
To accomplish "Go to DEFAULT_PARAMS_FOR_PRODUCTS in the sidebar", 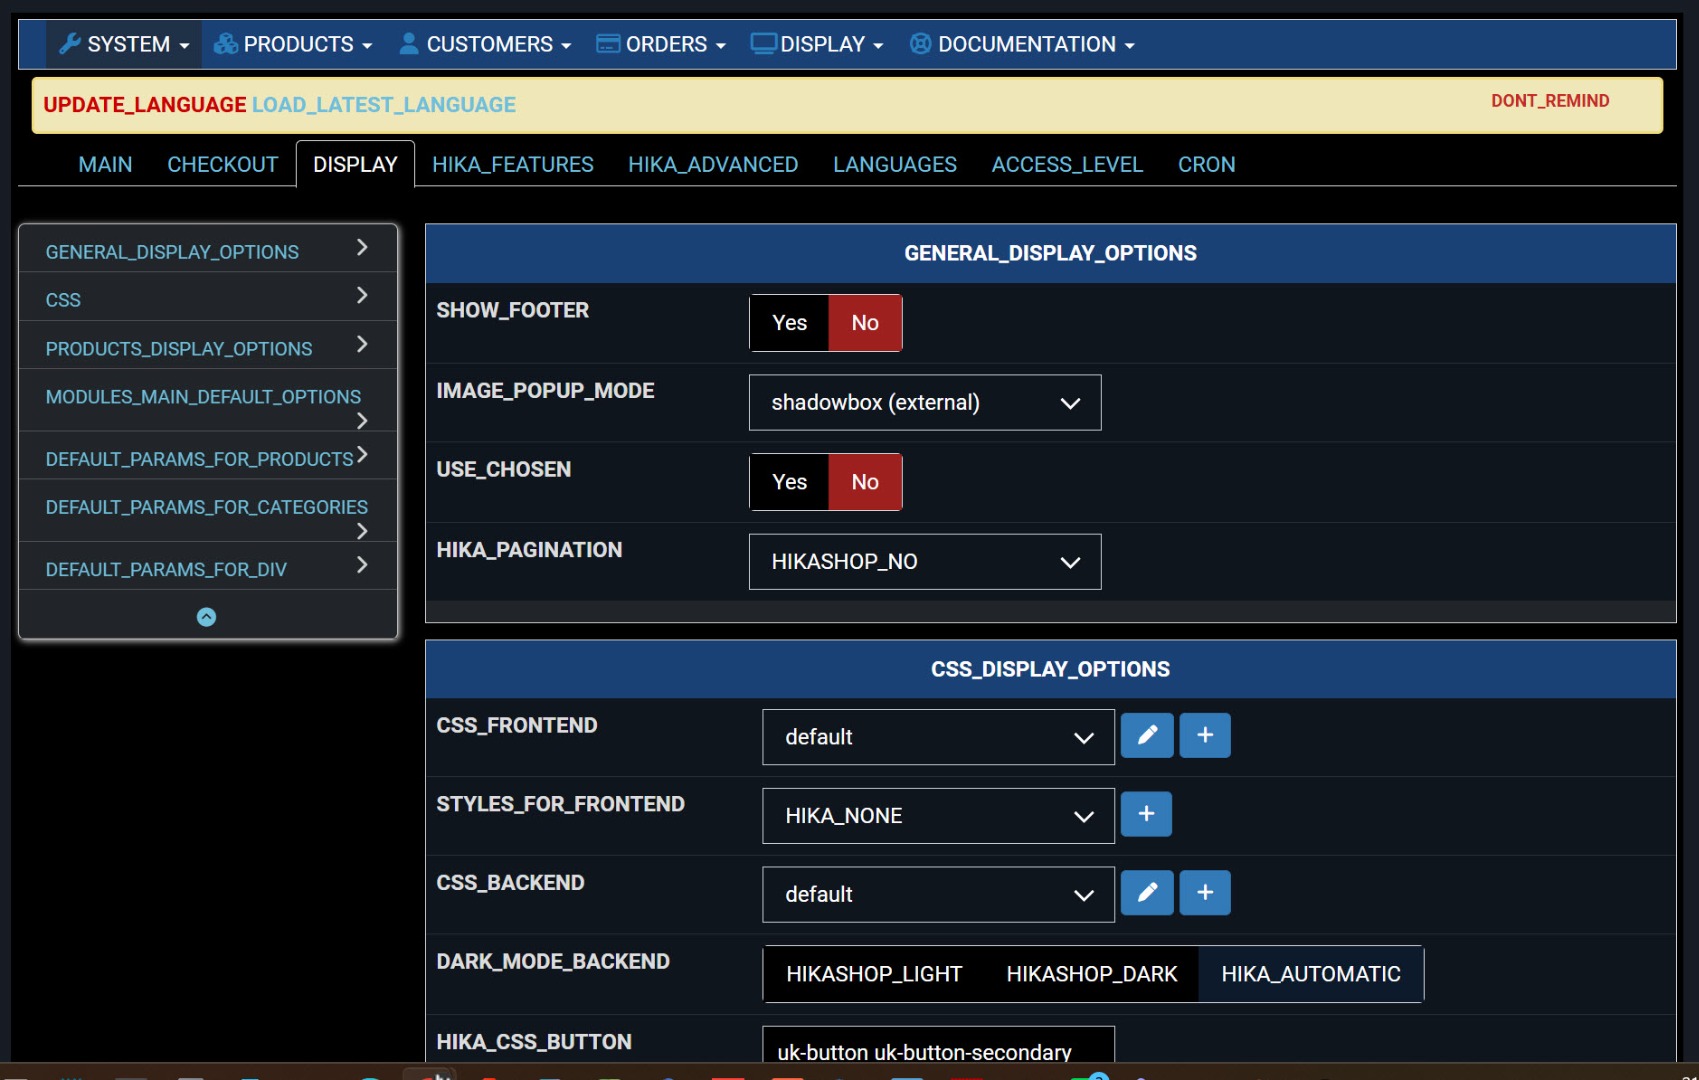I will [x=208, y=457].
